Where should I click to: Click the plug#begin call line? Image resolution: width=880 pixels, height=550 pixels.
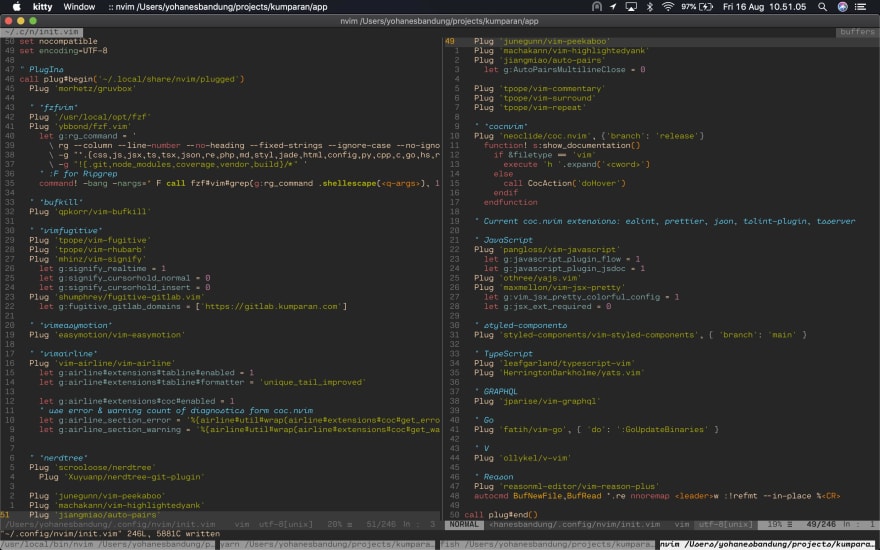[132, 79]
